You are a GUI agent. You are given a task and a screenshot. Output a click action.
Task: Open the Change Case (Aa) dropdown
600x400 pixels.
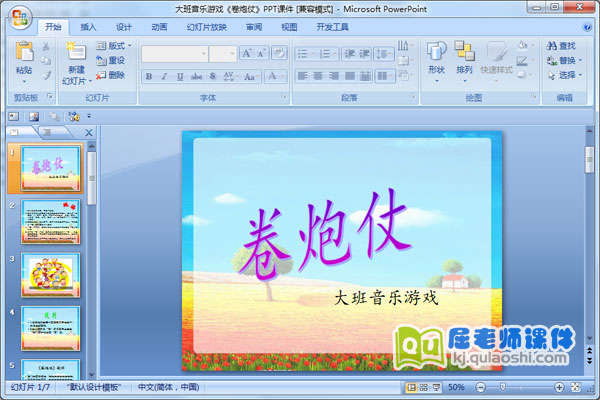point(251,77)
